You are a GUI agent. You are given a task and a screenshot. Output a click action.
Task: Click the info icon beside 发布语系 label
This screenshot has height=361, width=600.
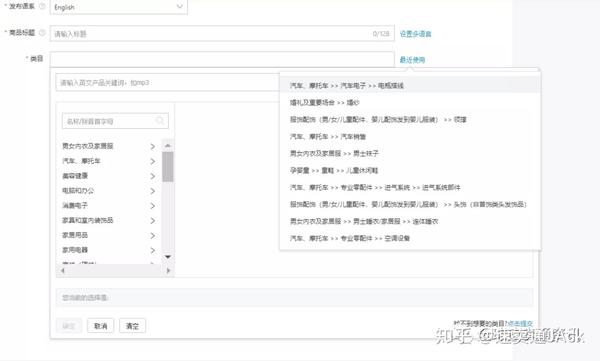42,6
